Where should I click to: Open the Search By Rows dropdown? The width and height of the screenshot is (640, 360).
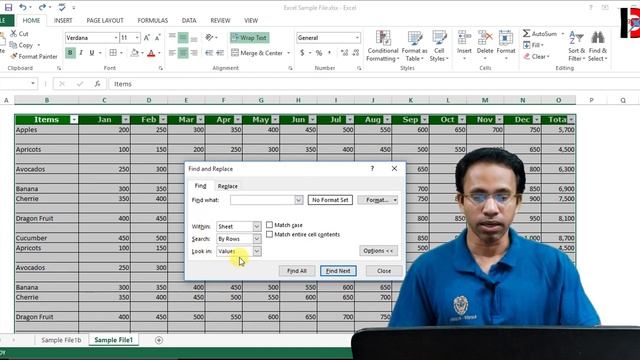tap(256, 238)
